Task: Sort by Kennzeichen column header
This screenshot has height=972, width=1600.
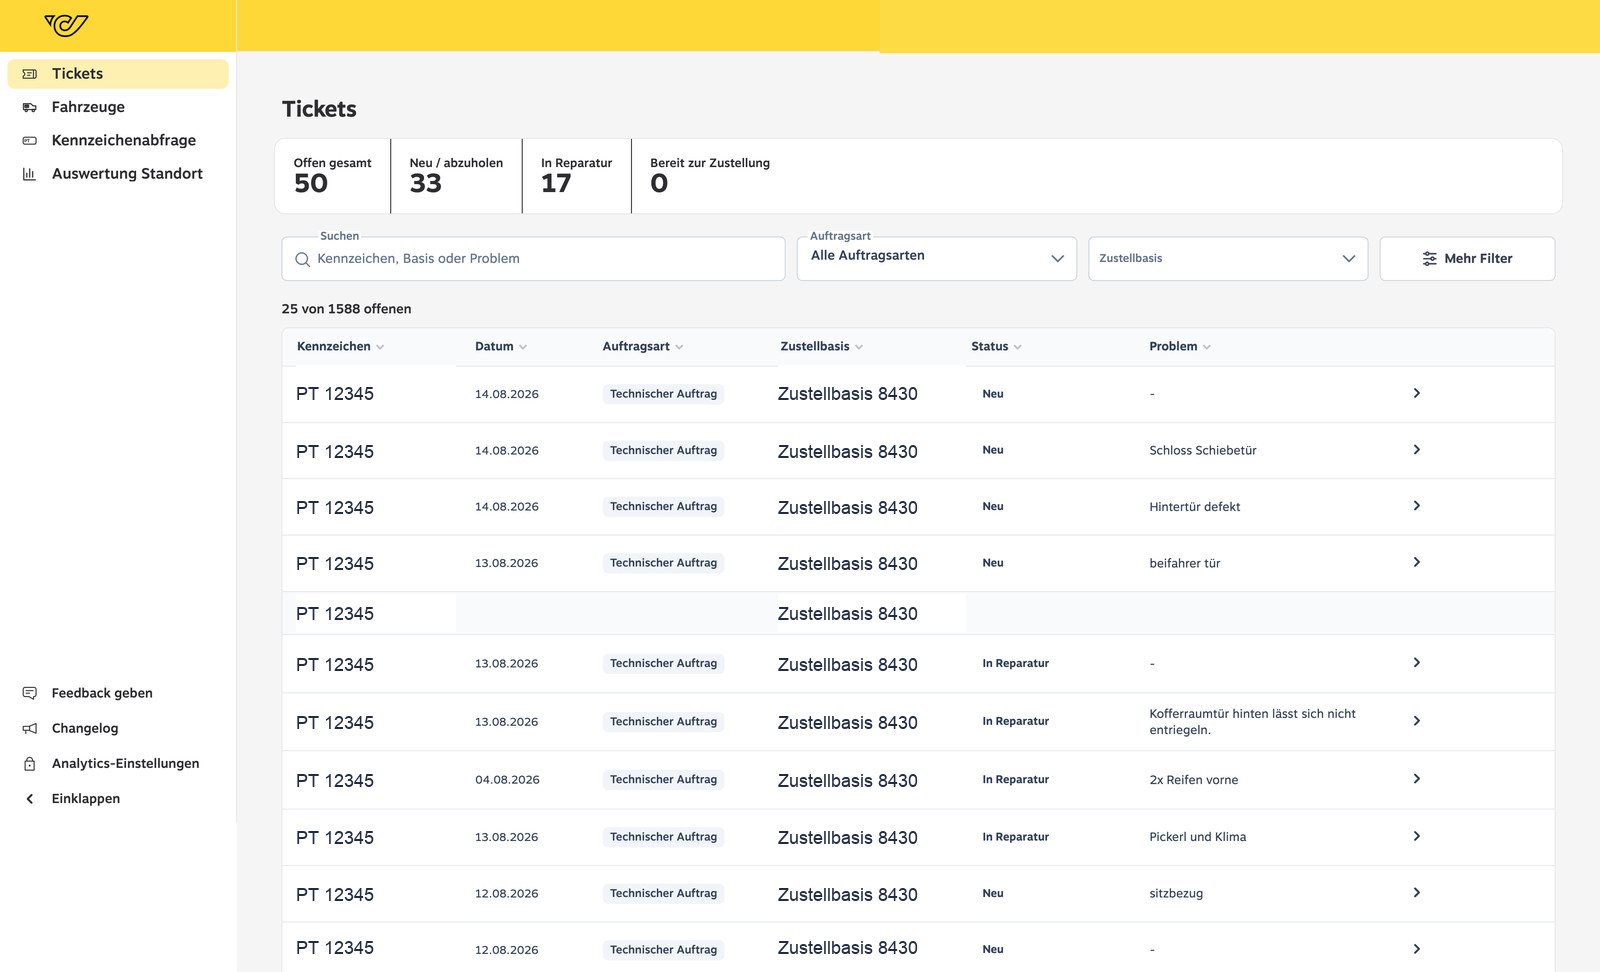Action: point(340,347)
